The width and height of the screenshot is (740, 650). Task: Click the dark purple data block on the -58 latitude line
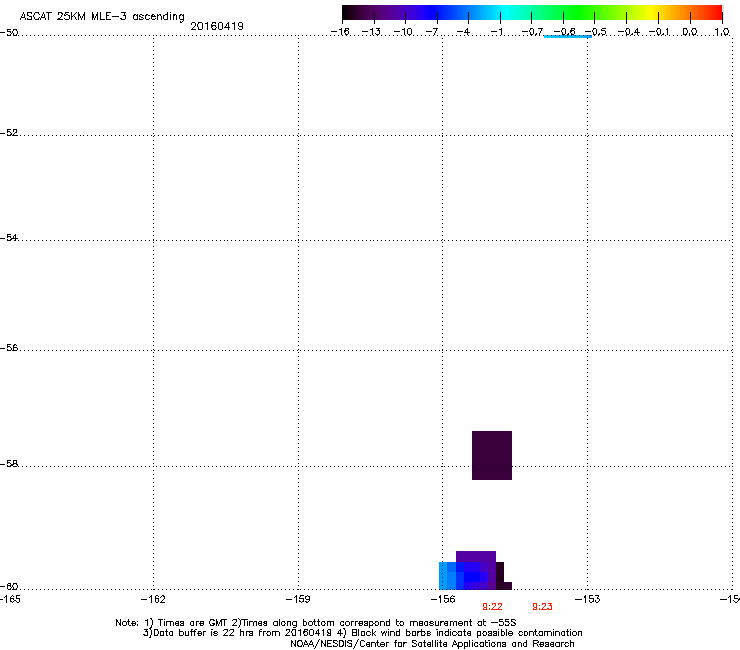point(492,456)
